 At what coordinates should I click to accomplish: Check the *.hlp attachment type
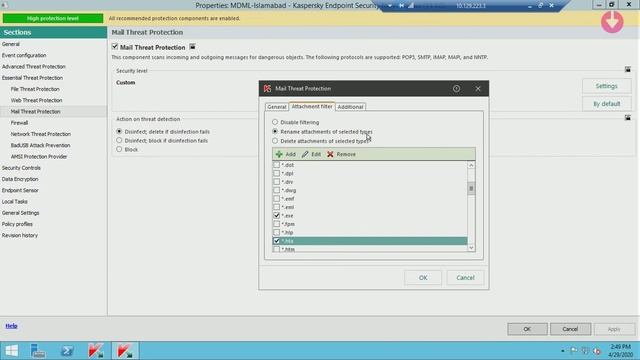point(276,232)
